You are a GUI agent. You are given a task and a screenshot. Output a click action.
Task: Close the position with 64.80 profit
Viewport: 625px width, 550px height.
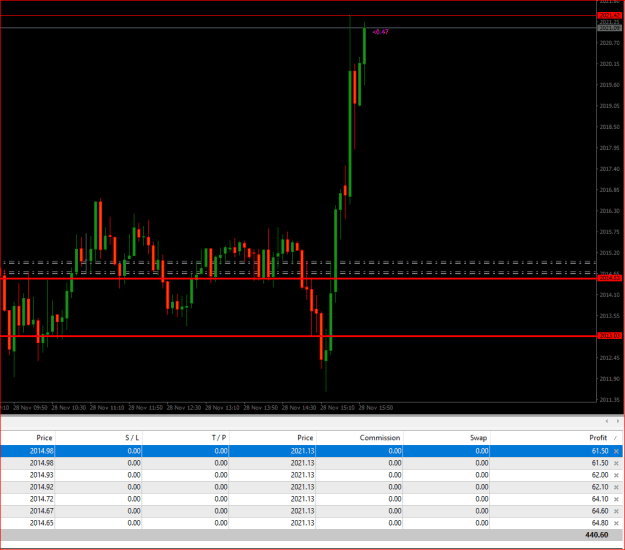tap(616, 523)
